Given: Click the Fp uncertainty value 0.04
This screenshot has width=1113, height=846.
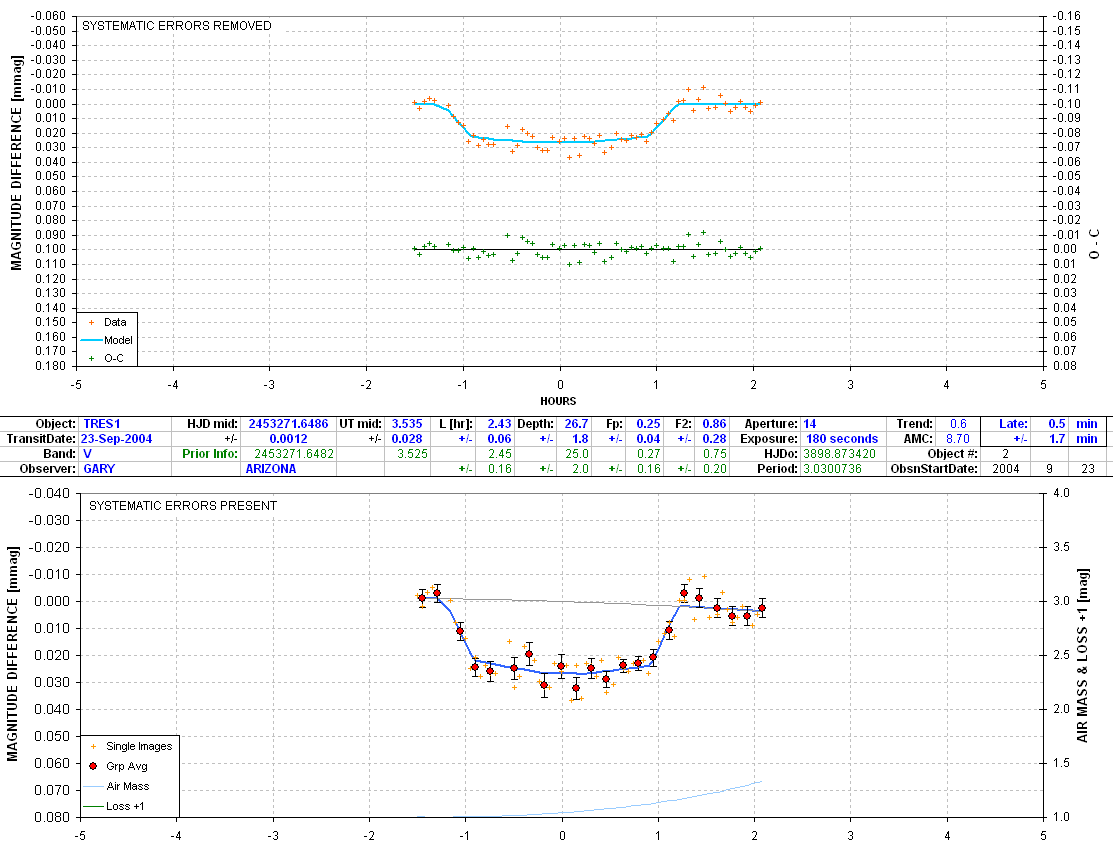Looking at the screenshot, I should tap(648, 439).
